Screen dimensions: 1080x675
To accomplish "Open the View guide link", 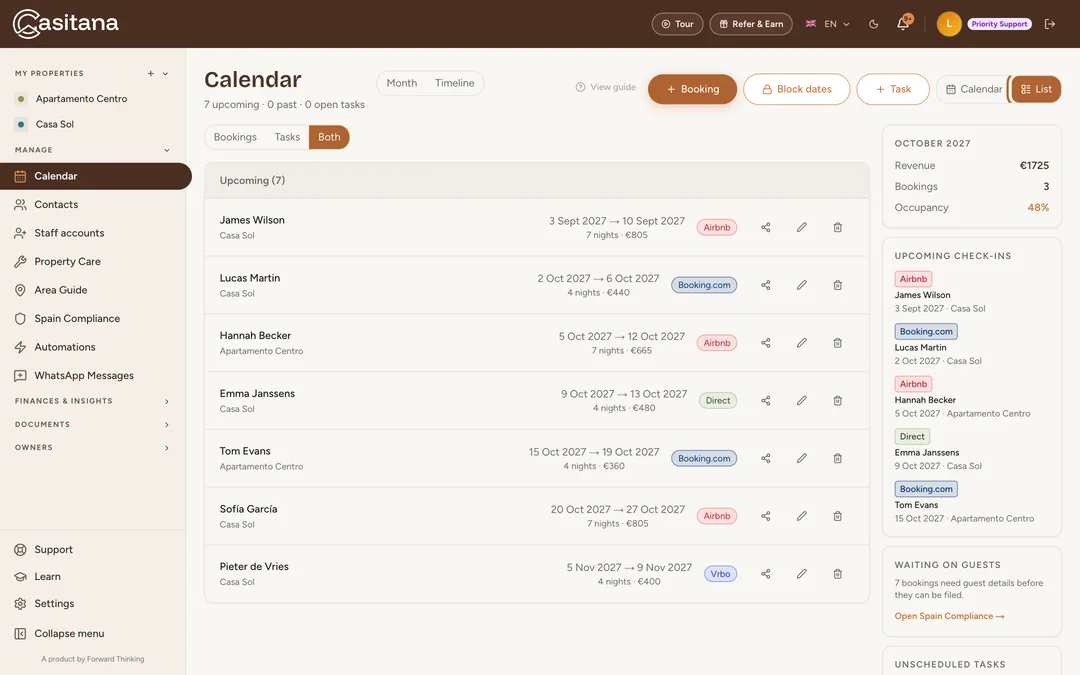I will tap(605, 87).
